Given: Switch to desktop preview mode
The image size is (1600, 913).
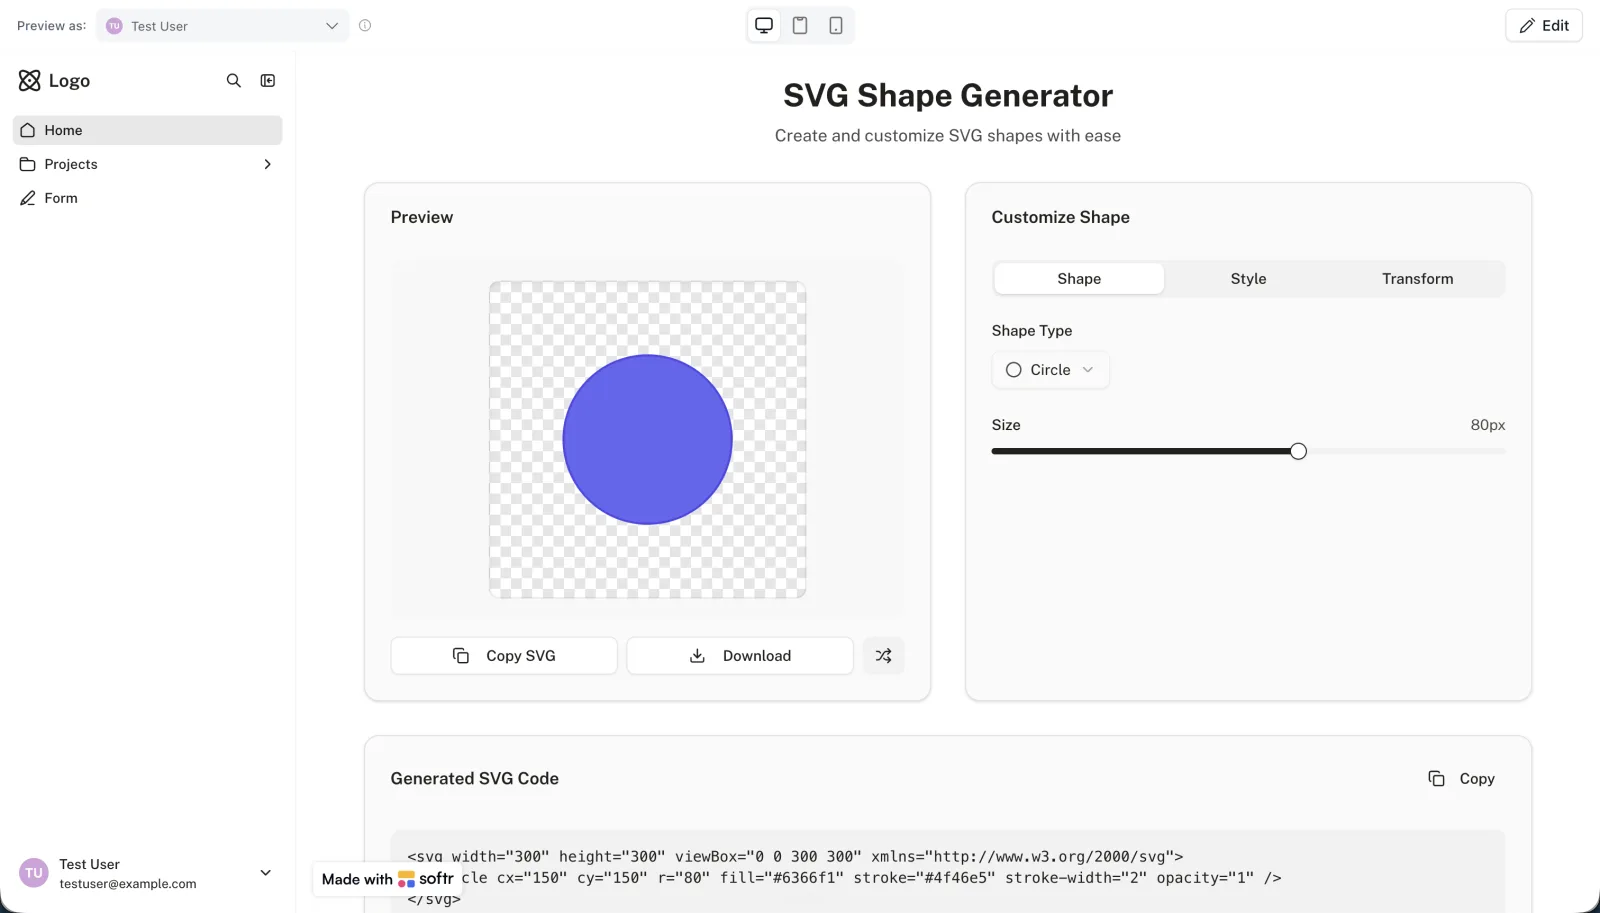Looking at the screenshot, I should [764, 26].
